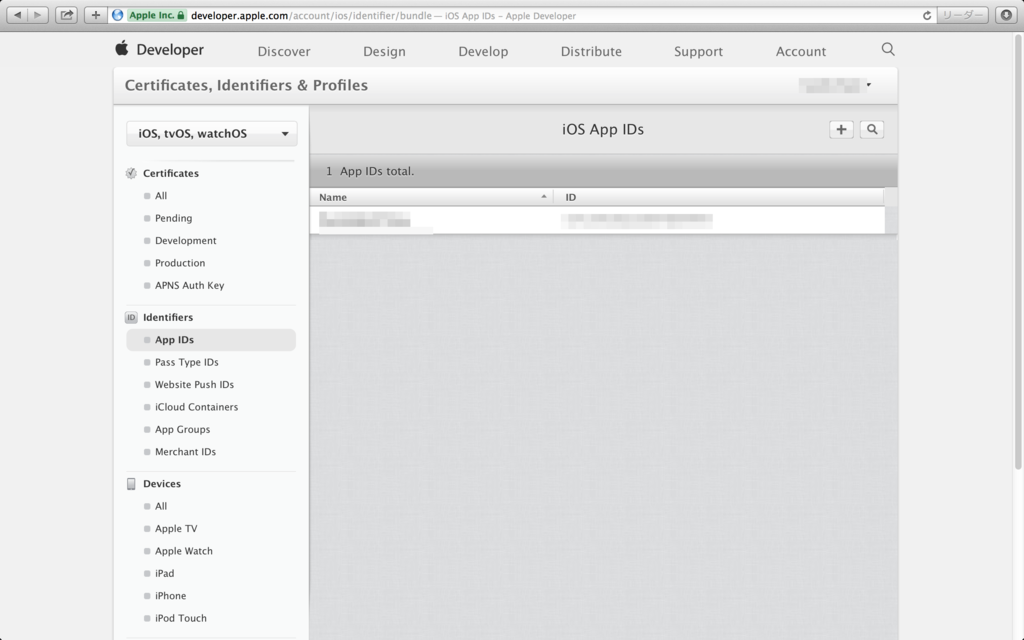The width and height of the screenshot is (1024, 640).
Task: Open the Develop menu
Action: coord(483,52)
